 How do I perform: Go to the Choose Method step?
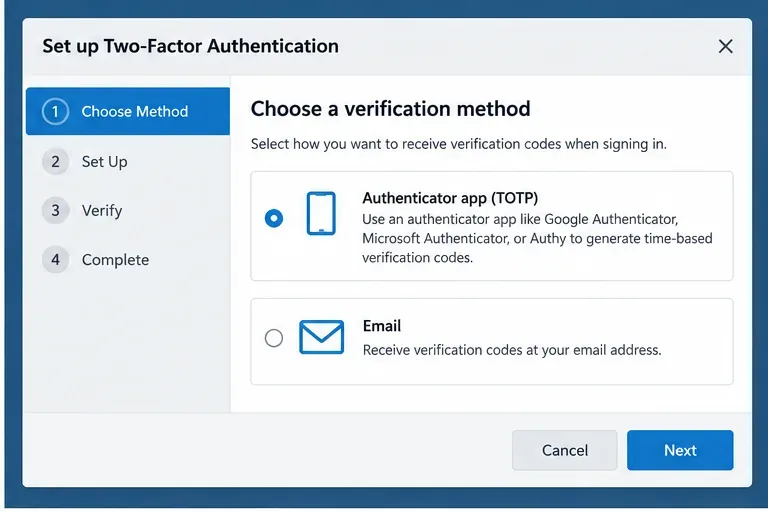click(x=128, y=111)
